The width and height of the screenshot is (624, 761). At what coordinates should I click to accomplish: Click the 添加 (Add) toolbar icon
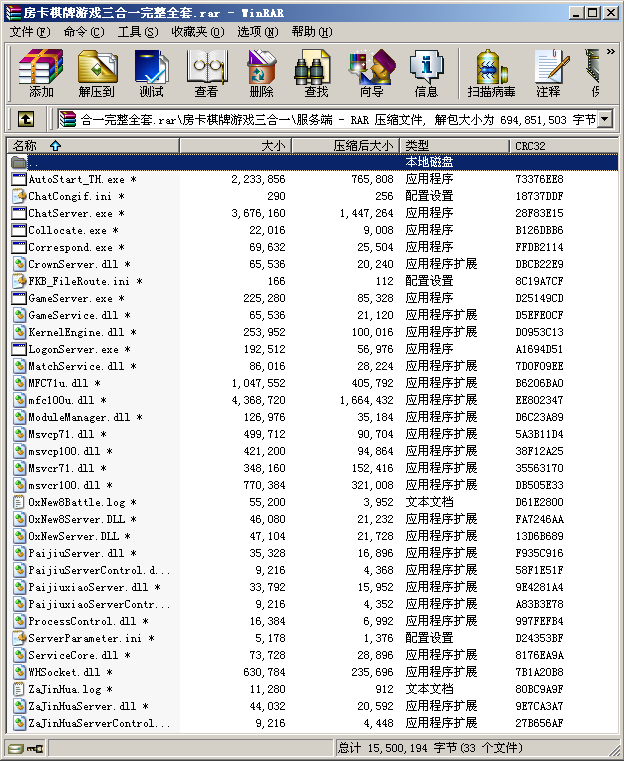tap(41, 73)
